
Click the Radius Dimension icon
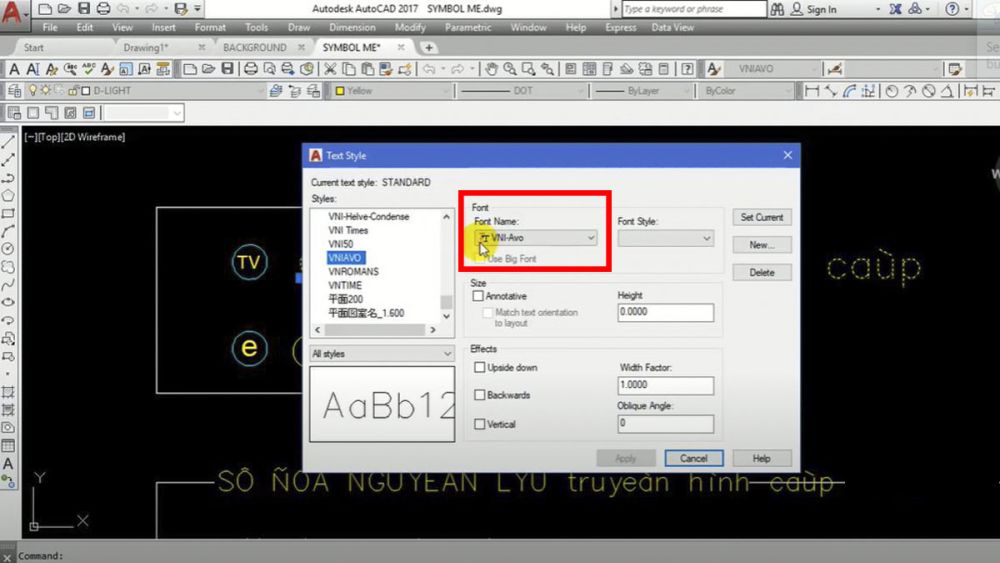892,91
